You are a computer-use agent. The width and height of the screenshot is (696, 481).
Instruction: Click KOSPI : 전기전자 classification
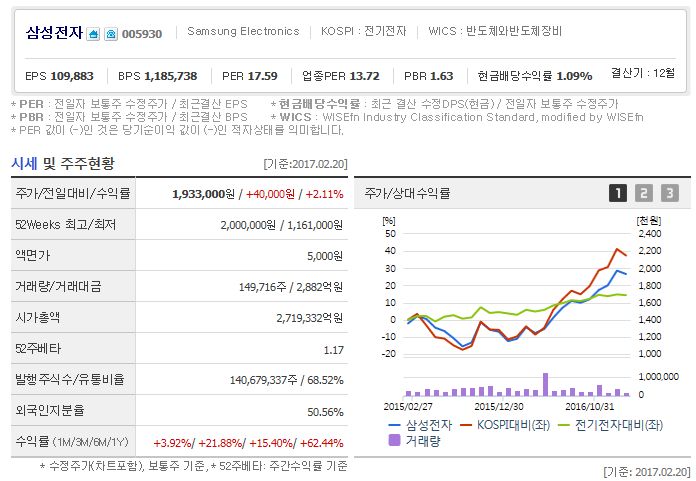coord(364,31)
